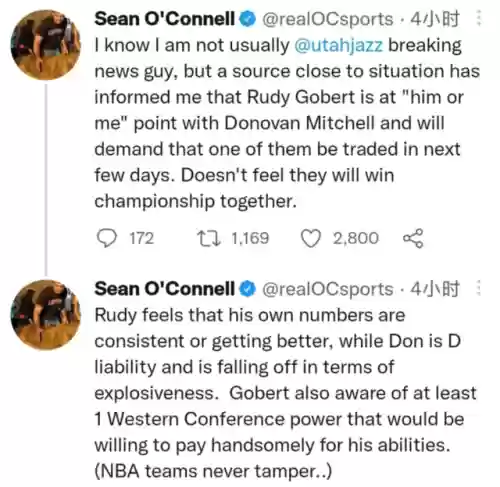This screenshot has width=500, height=487.
Task: Open Sean O'Connell name on second tweet
Action: click(165, 289)
